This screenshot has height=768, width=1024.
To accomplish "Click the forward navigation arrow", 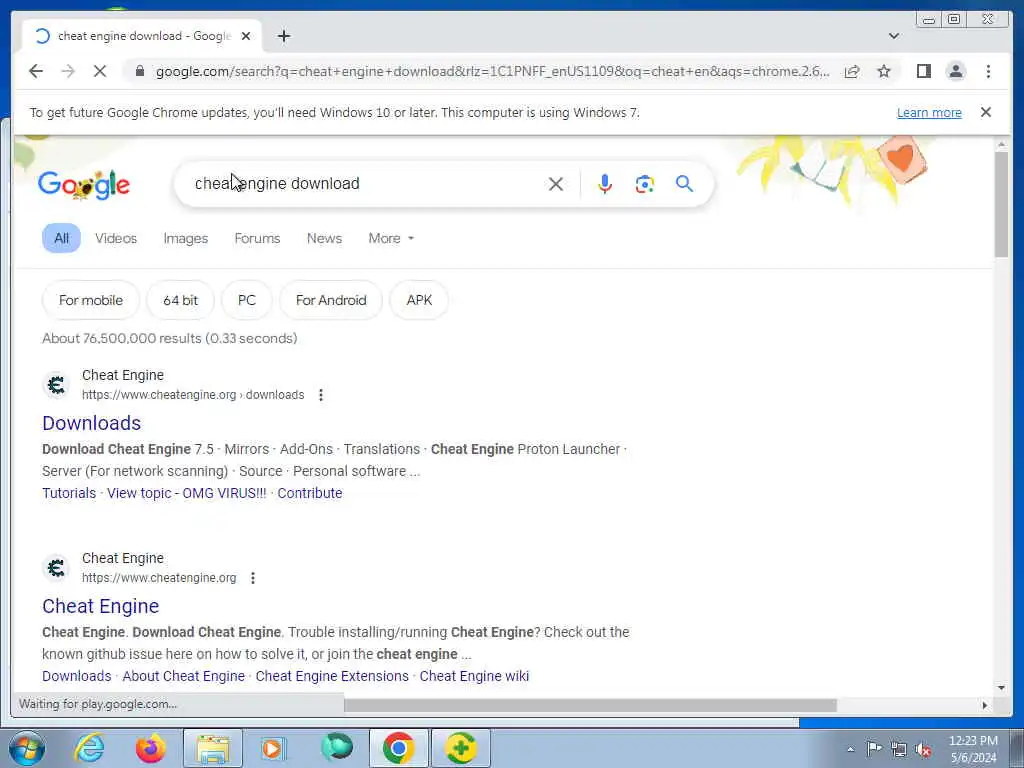I will tap(68, 71).
